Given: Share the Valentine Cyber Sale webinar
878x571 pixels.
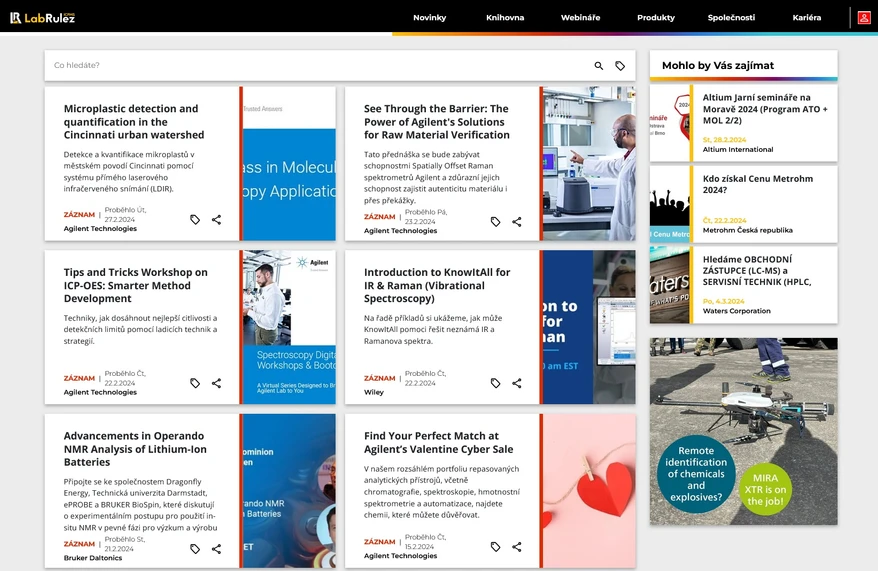Looking at the screenshot, I should 517,546.
